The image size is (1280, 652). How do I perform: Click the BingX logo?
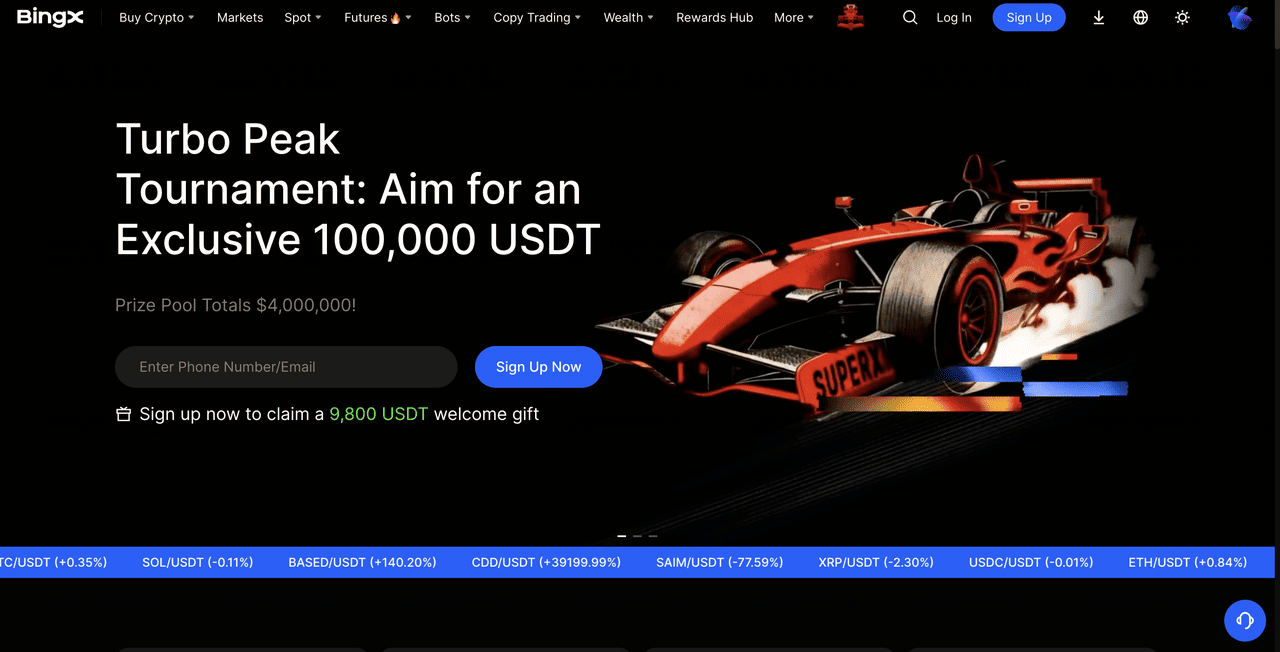pos(50,17)
